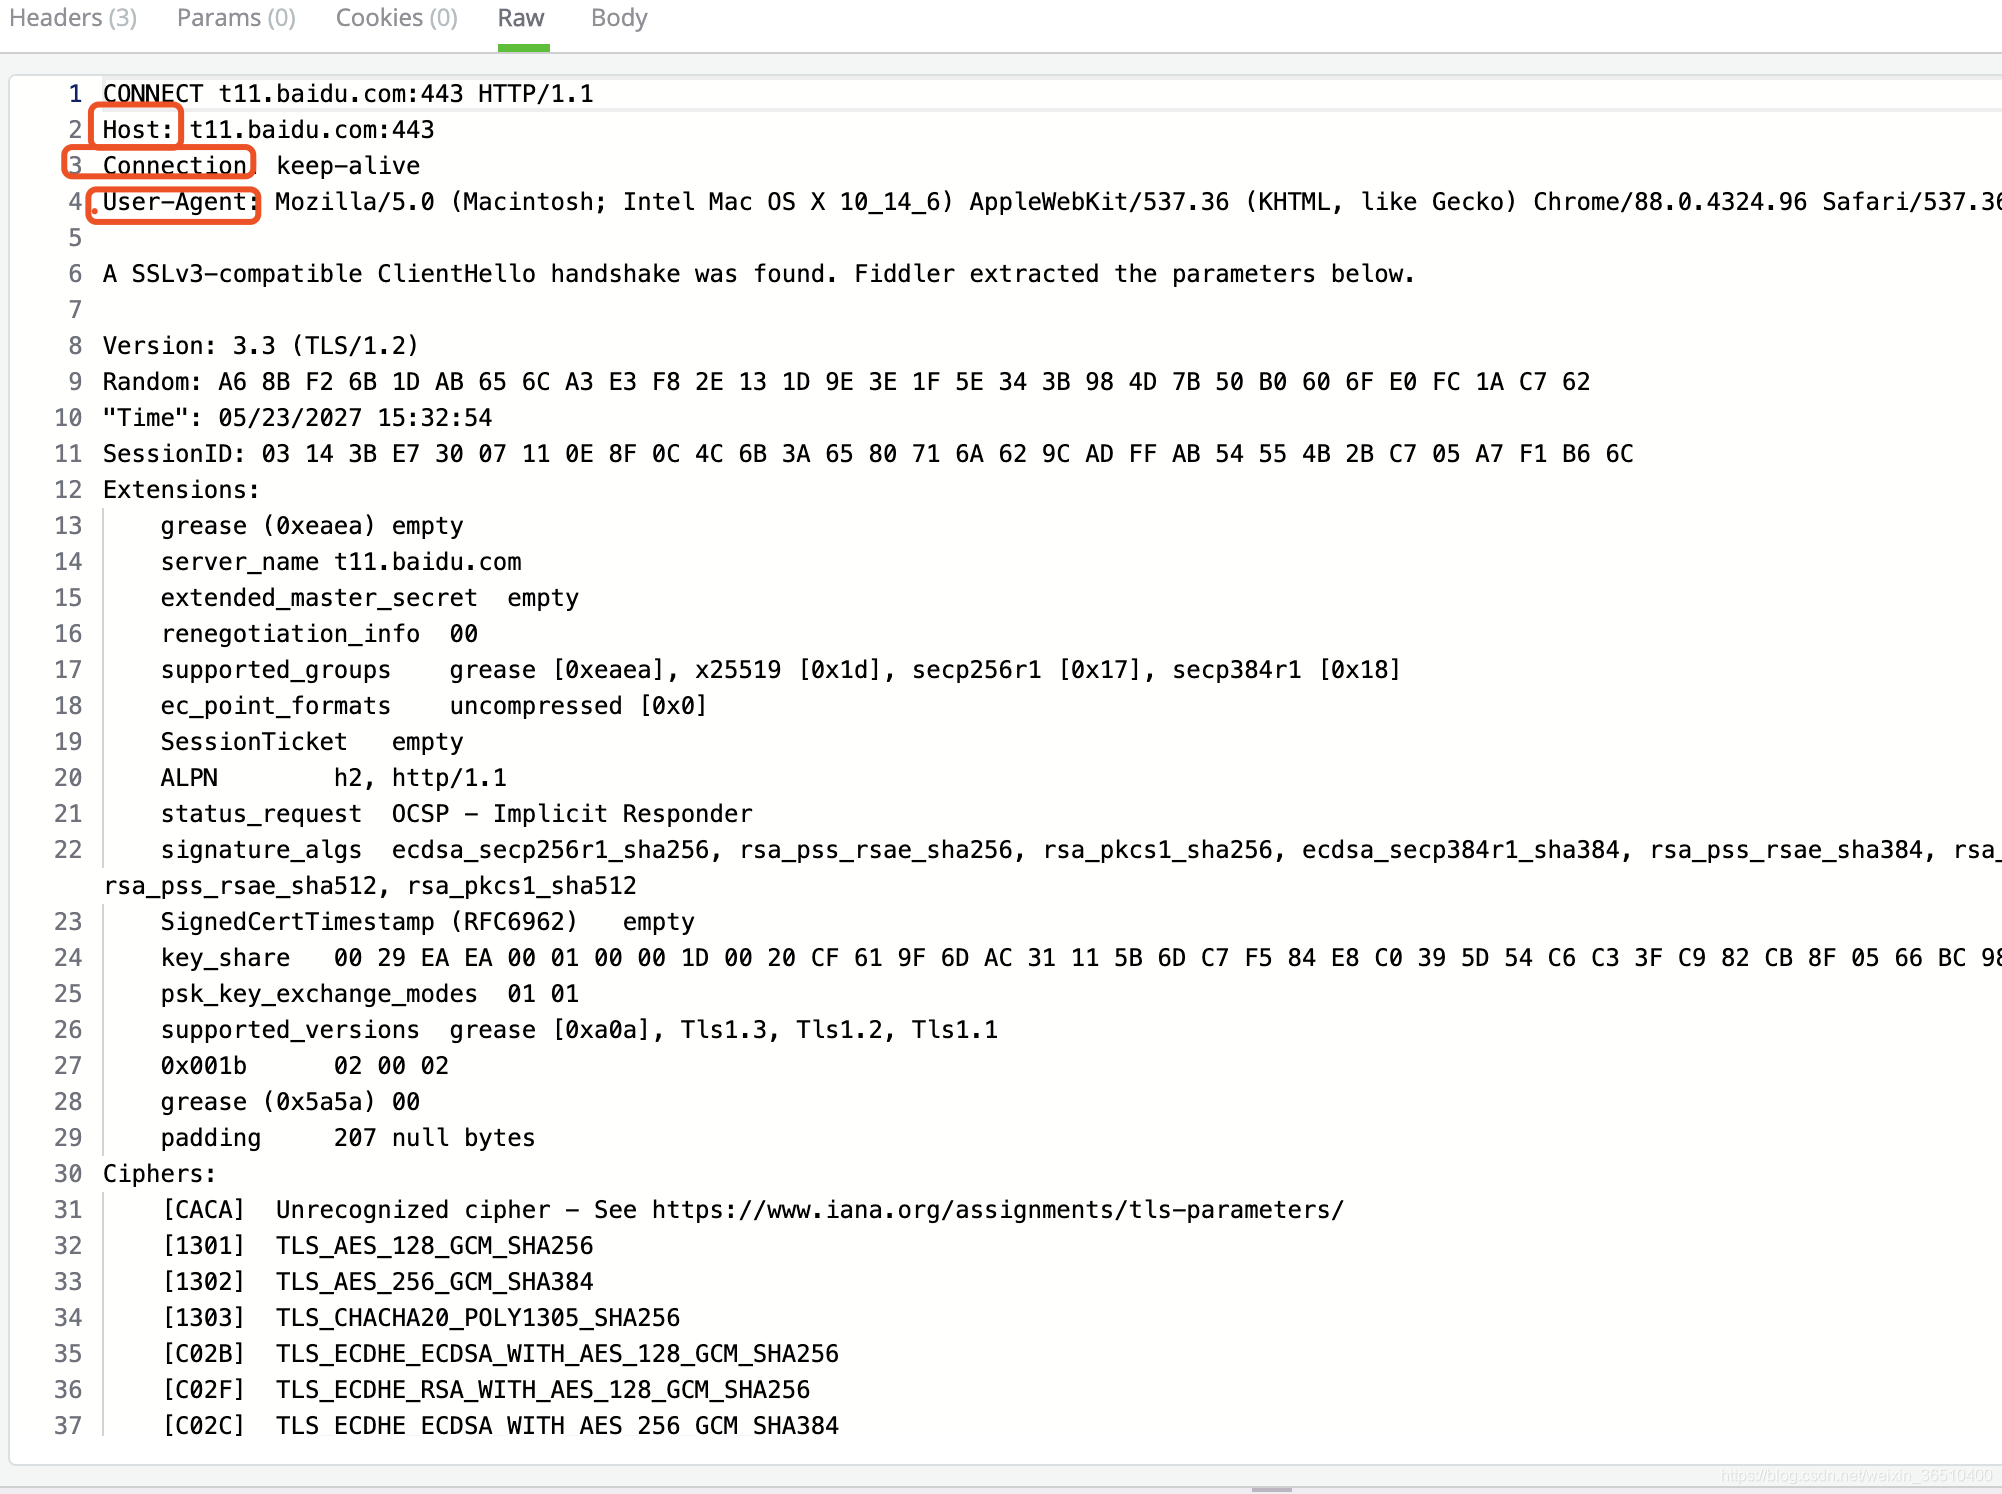
Task: Click the grease (0x5a5a) 00 line
Action: [290, 1102]
